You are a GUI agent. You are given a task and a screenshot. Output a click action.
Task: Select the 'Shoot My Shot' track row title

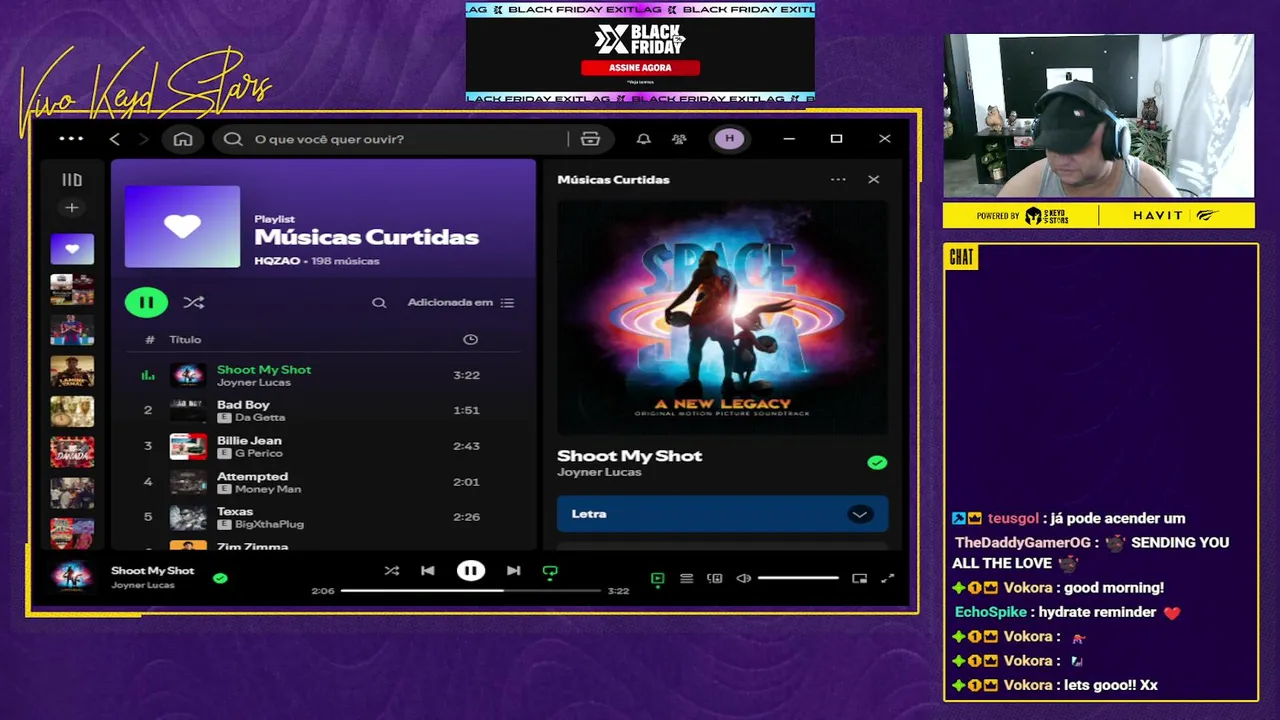point(264,369)
